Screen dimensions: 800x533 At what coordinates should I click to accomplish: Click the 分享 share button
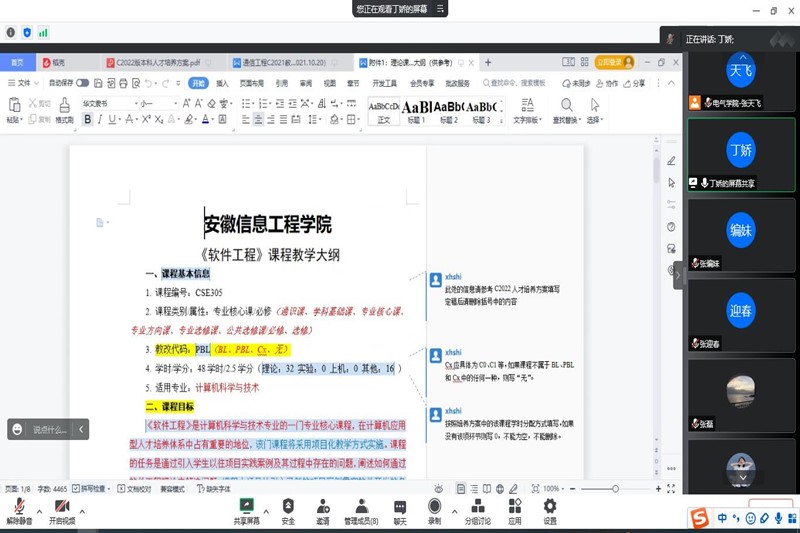(x=634, y=83)
